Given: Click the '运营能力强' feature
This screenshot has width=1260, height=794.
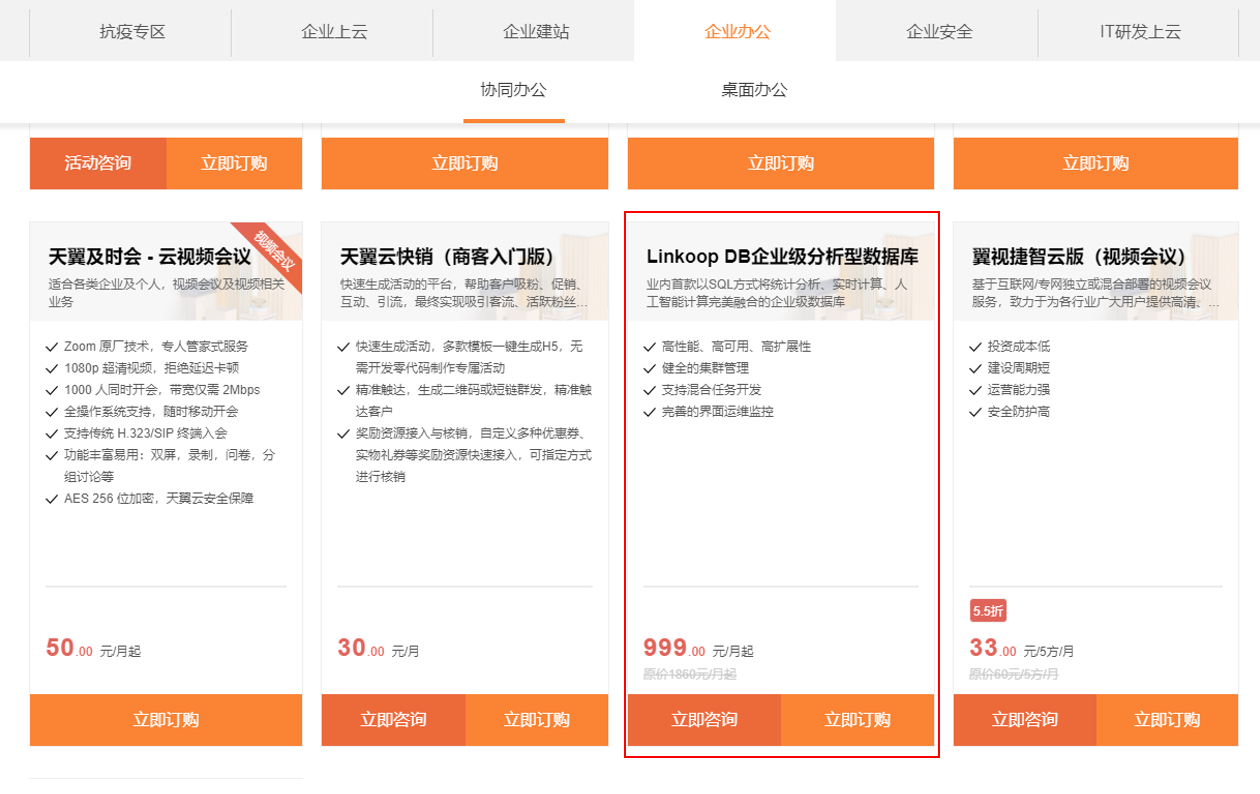Looking at the screenshot, I should click(x=1019, y=390).
